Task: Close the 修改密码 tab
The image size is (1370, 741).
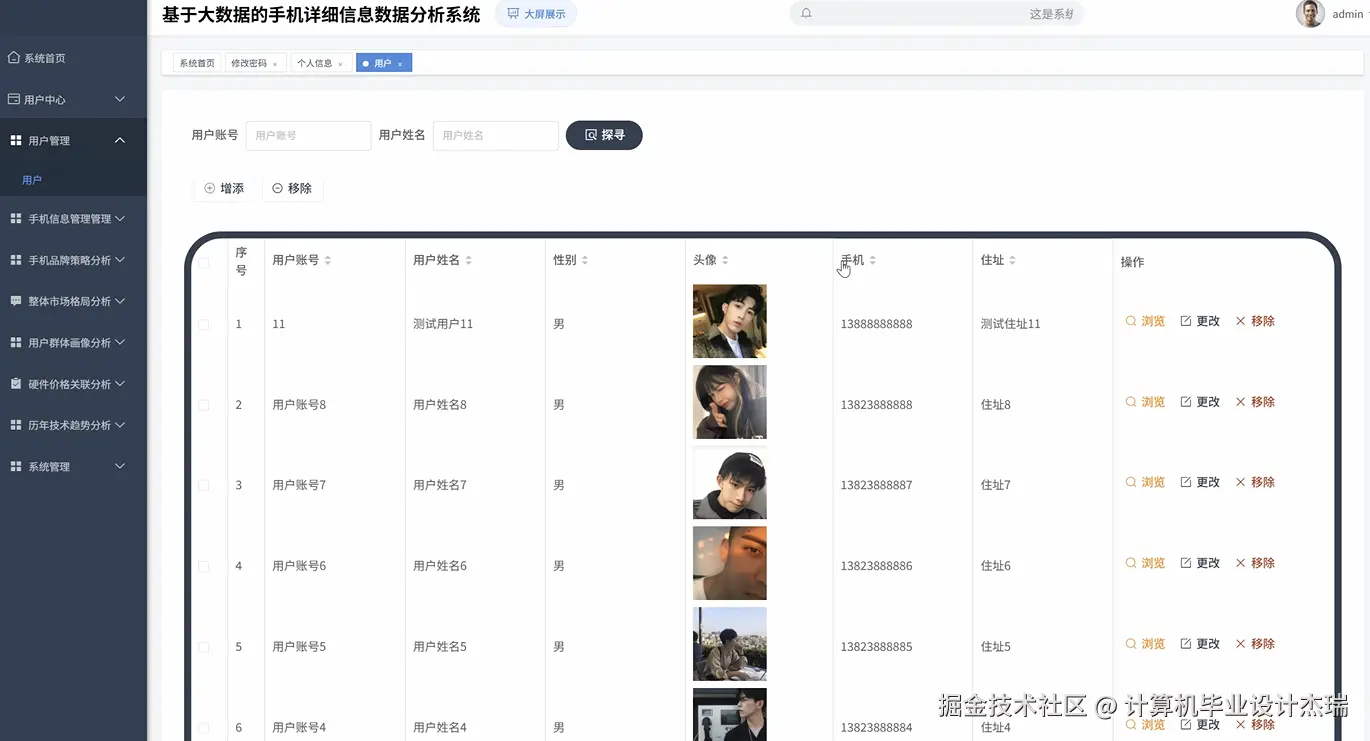Action: click(x=275, y=64)
